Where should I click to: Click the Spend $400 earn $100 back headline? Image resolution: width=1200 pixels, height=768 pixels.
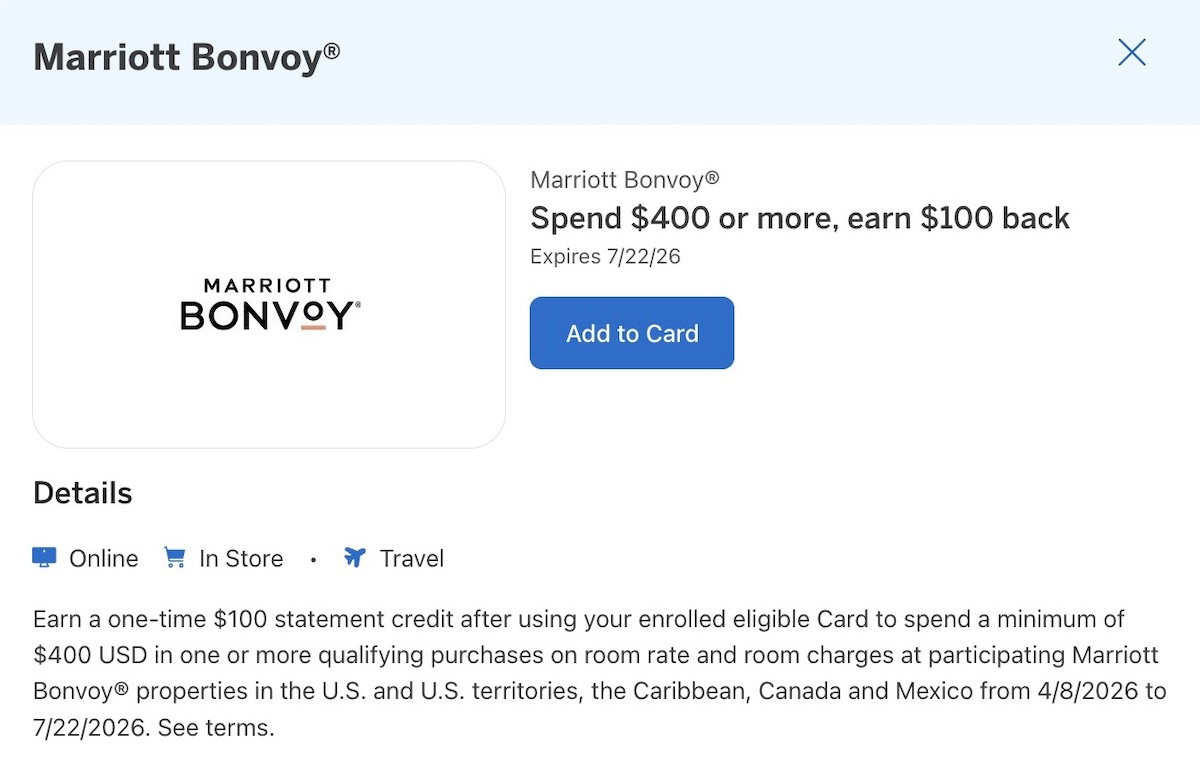click(x=800, y=218)
